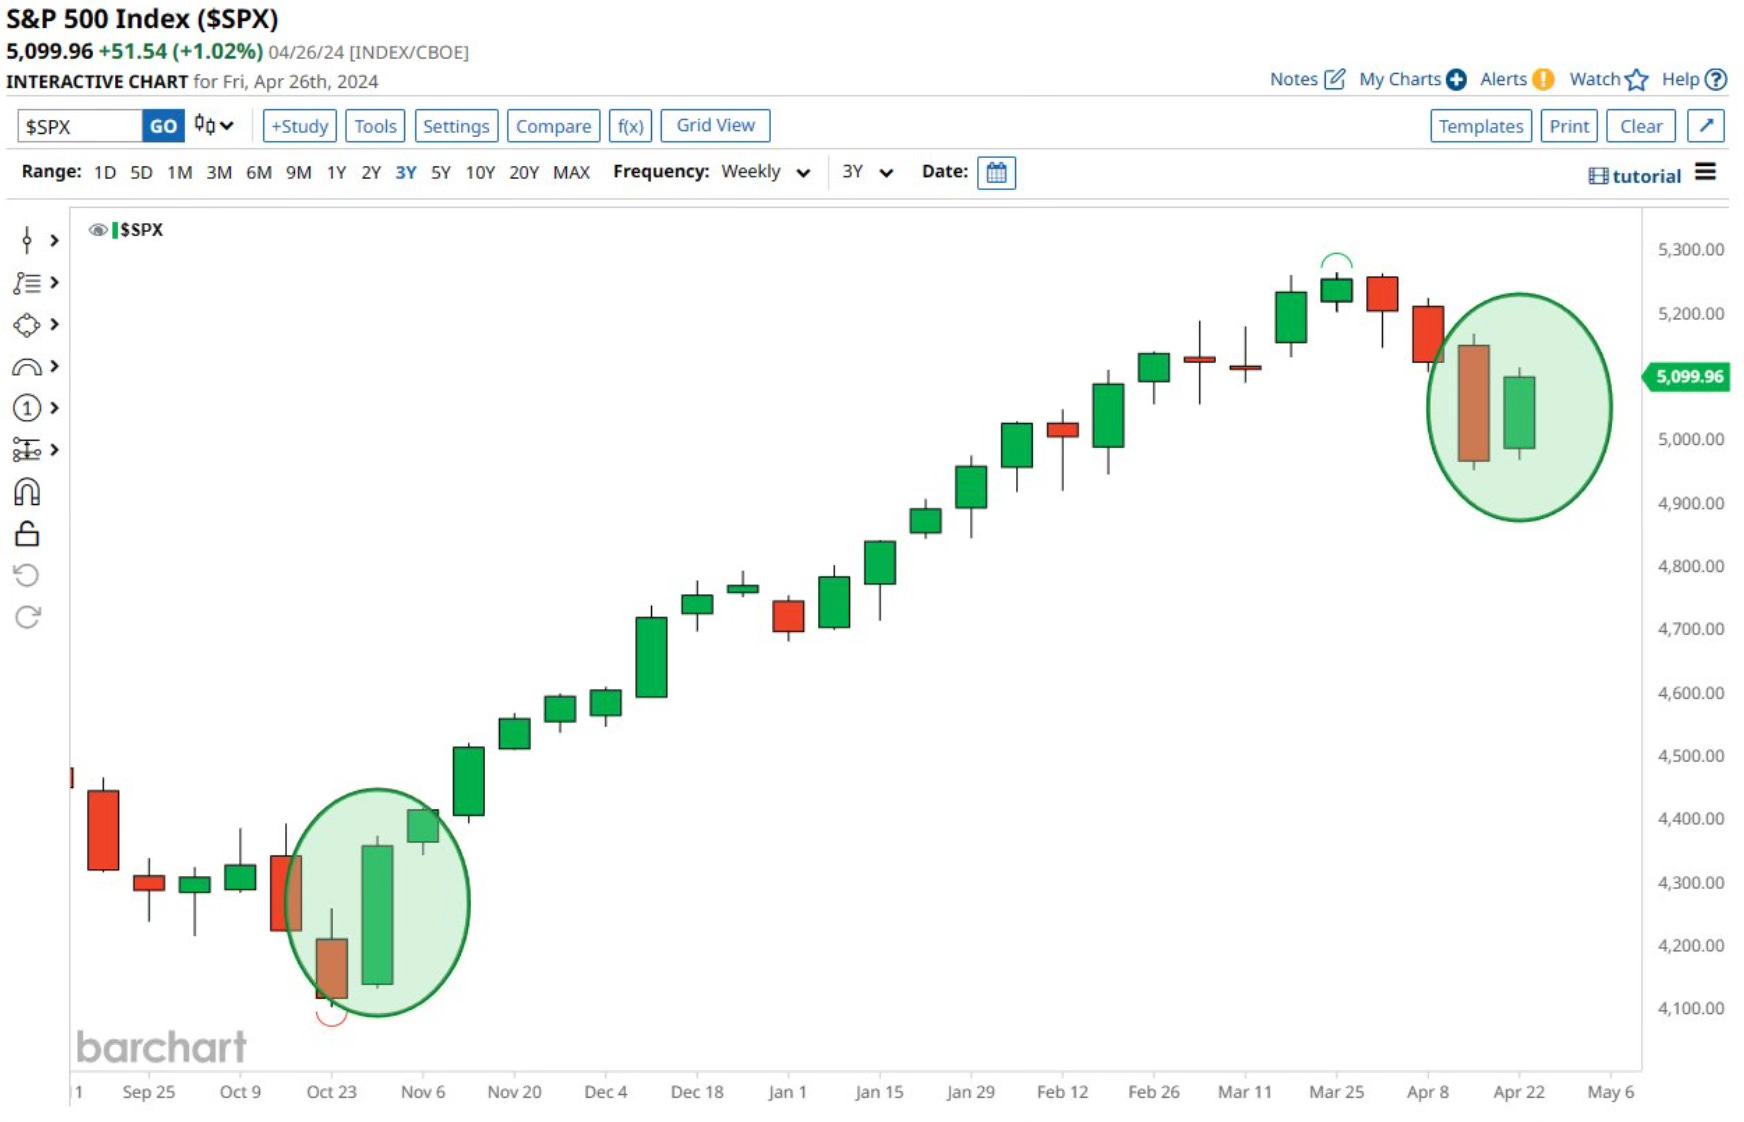Click the Print button

1569,126
